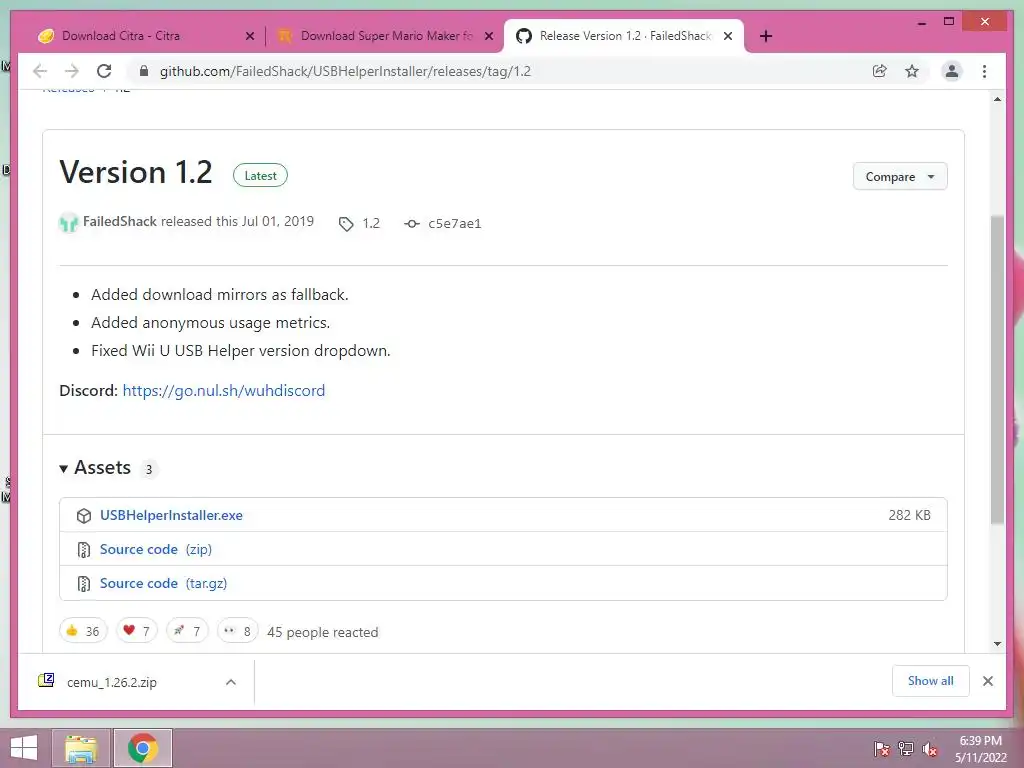
Task: Click Fixed Wii U USB Helper bullet
Action: point(240,351)
